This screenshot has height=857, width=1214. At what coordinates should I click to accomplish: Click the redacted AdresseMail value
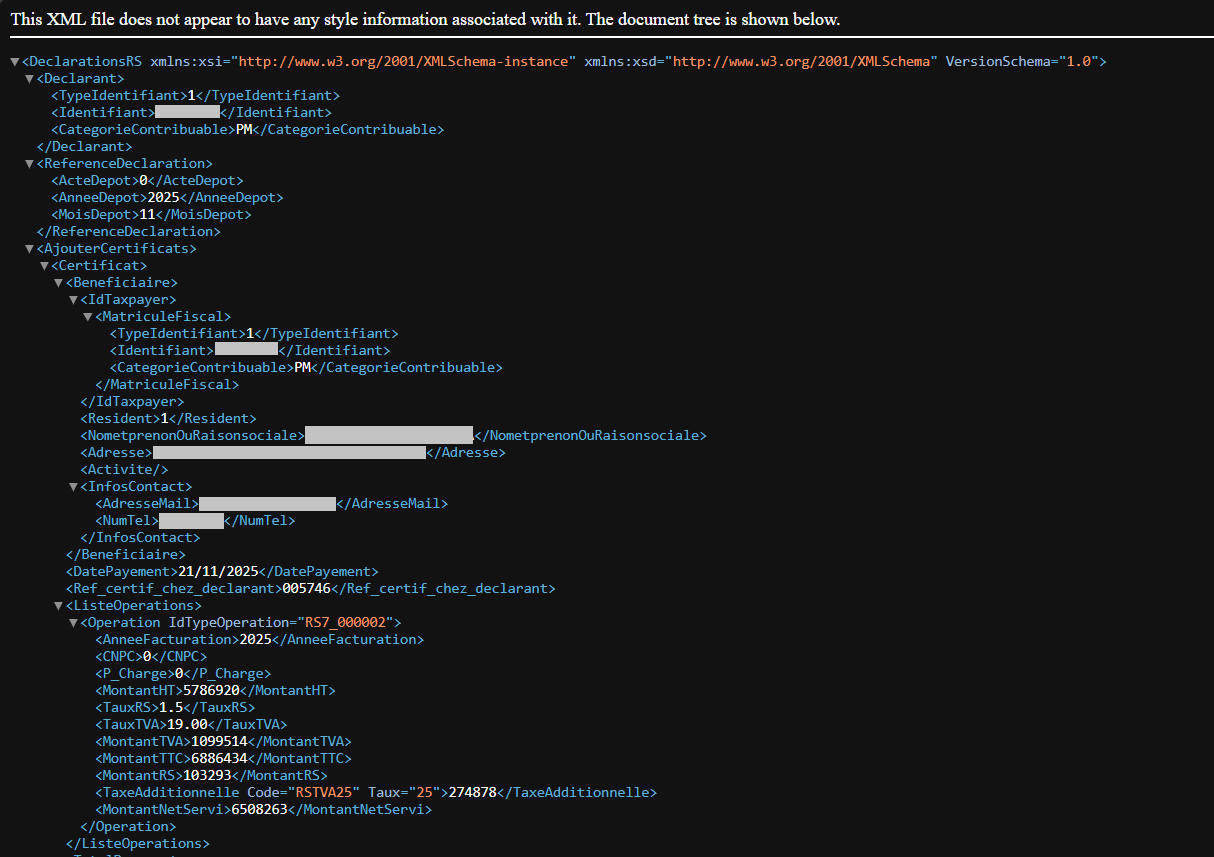point(268,504)
